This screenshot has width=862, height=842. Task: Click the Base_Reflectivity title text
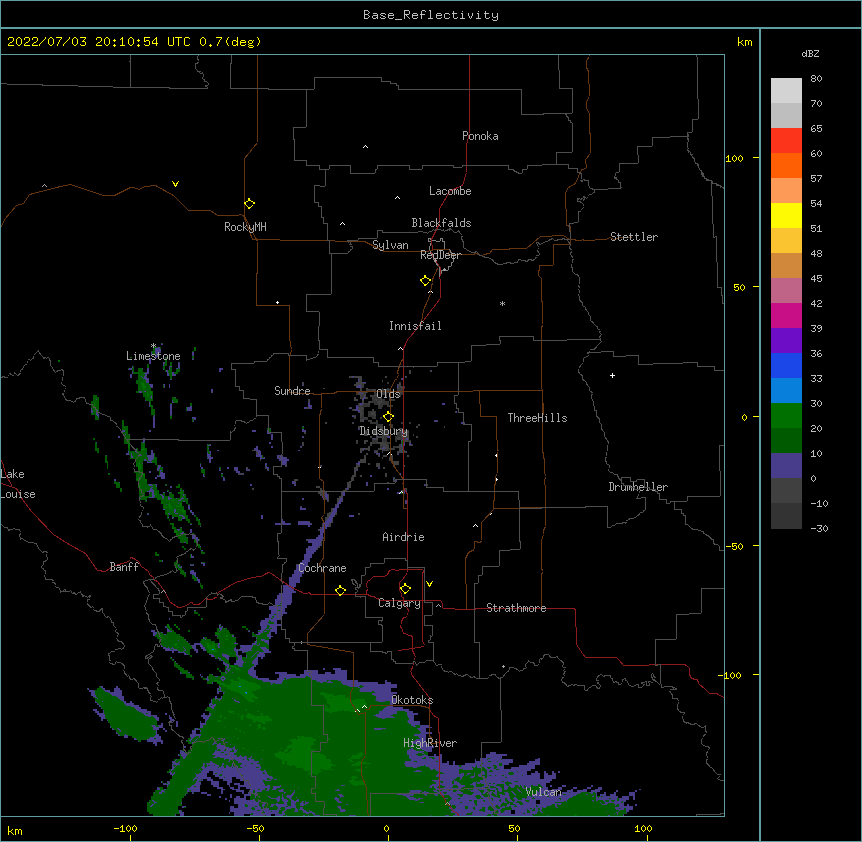[x=431, y=15]
